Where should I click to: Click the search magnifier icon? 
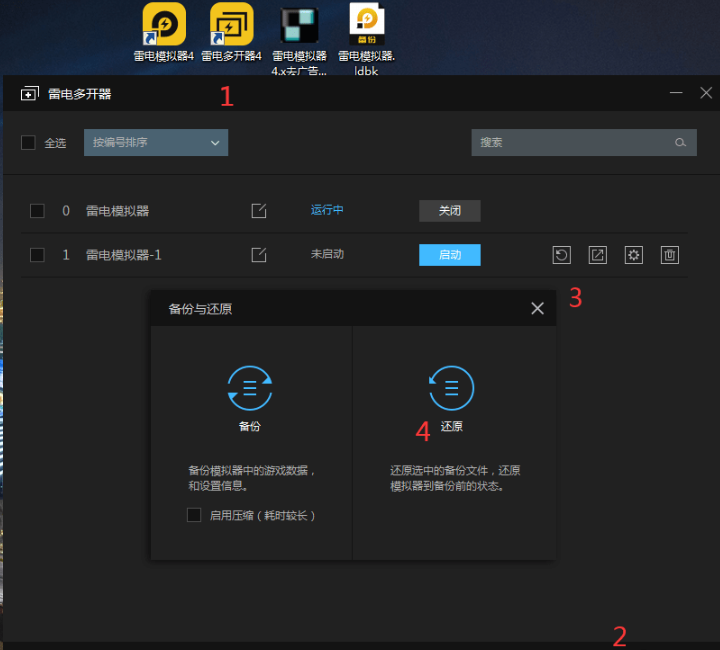click(x=681, y=143)
